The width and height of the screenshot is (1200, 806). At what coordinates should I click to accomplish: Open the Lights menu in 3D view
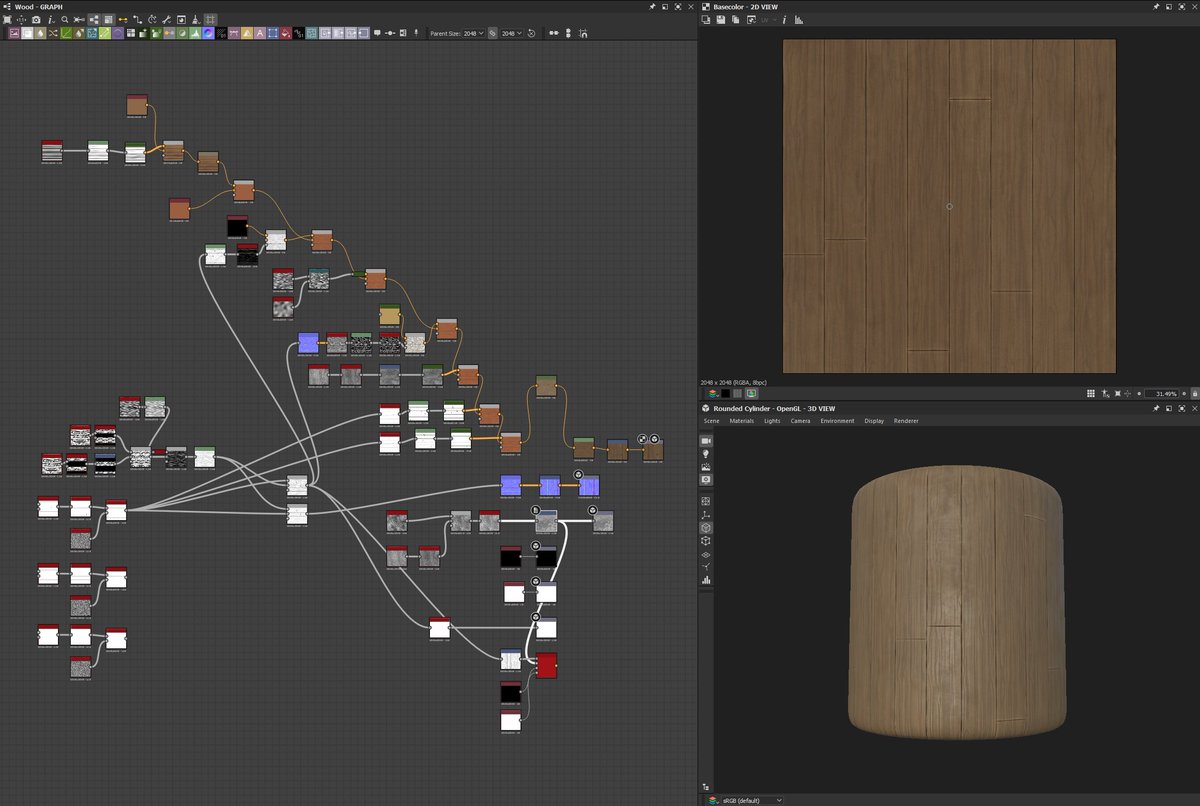[x=772, y=421]
